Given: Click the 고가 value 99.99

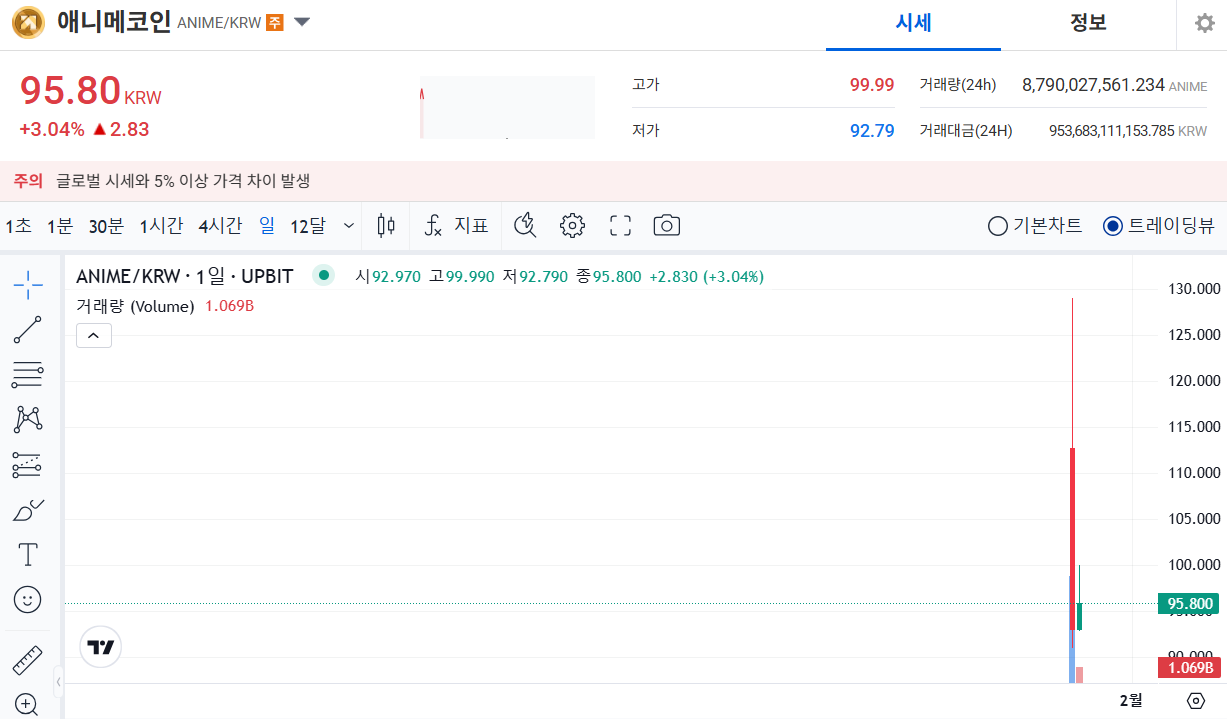Looking at the screenshot, I should pyautogui.click(x=872, y=85).
